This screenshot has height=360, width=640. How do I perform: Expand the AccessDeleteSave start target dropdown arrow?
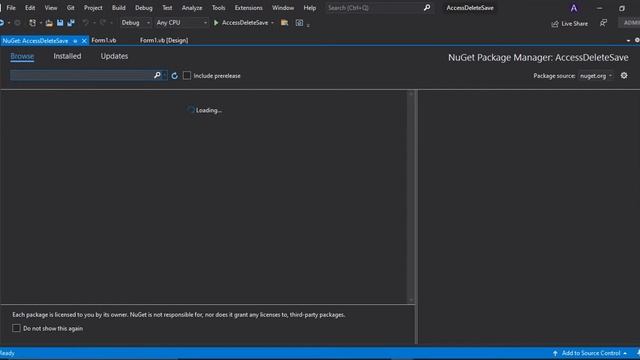click(x=273, y=23)
